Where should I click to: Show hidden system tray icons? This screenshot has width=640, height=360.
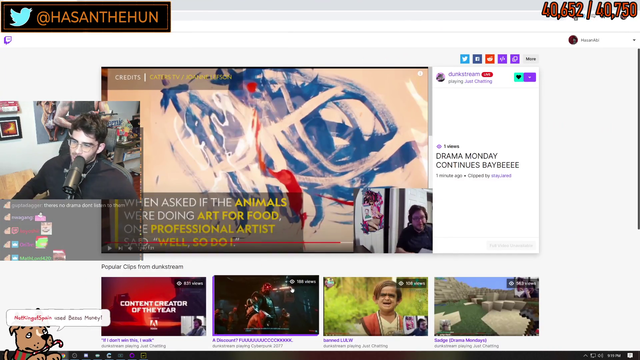[585, 356]
